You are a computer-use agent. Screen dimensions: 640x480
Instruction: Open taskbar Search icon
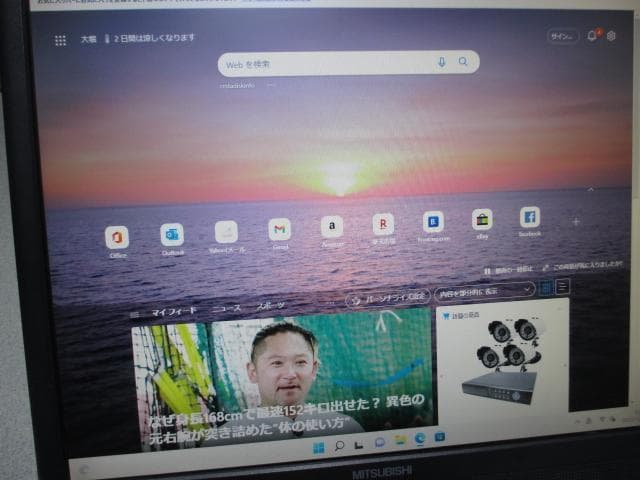point(339,446)
